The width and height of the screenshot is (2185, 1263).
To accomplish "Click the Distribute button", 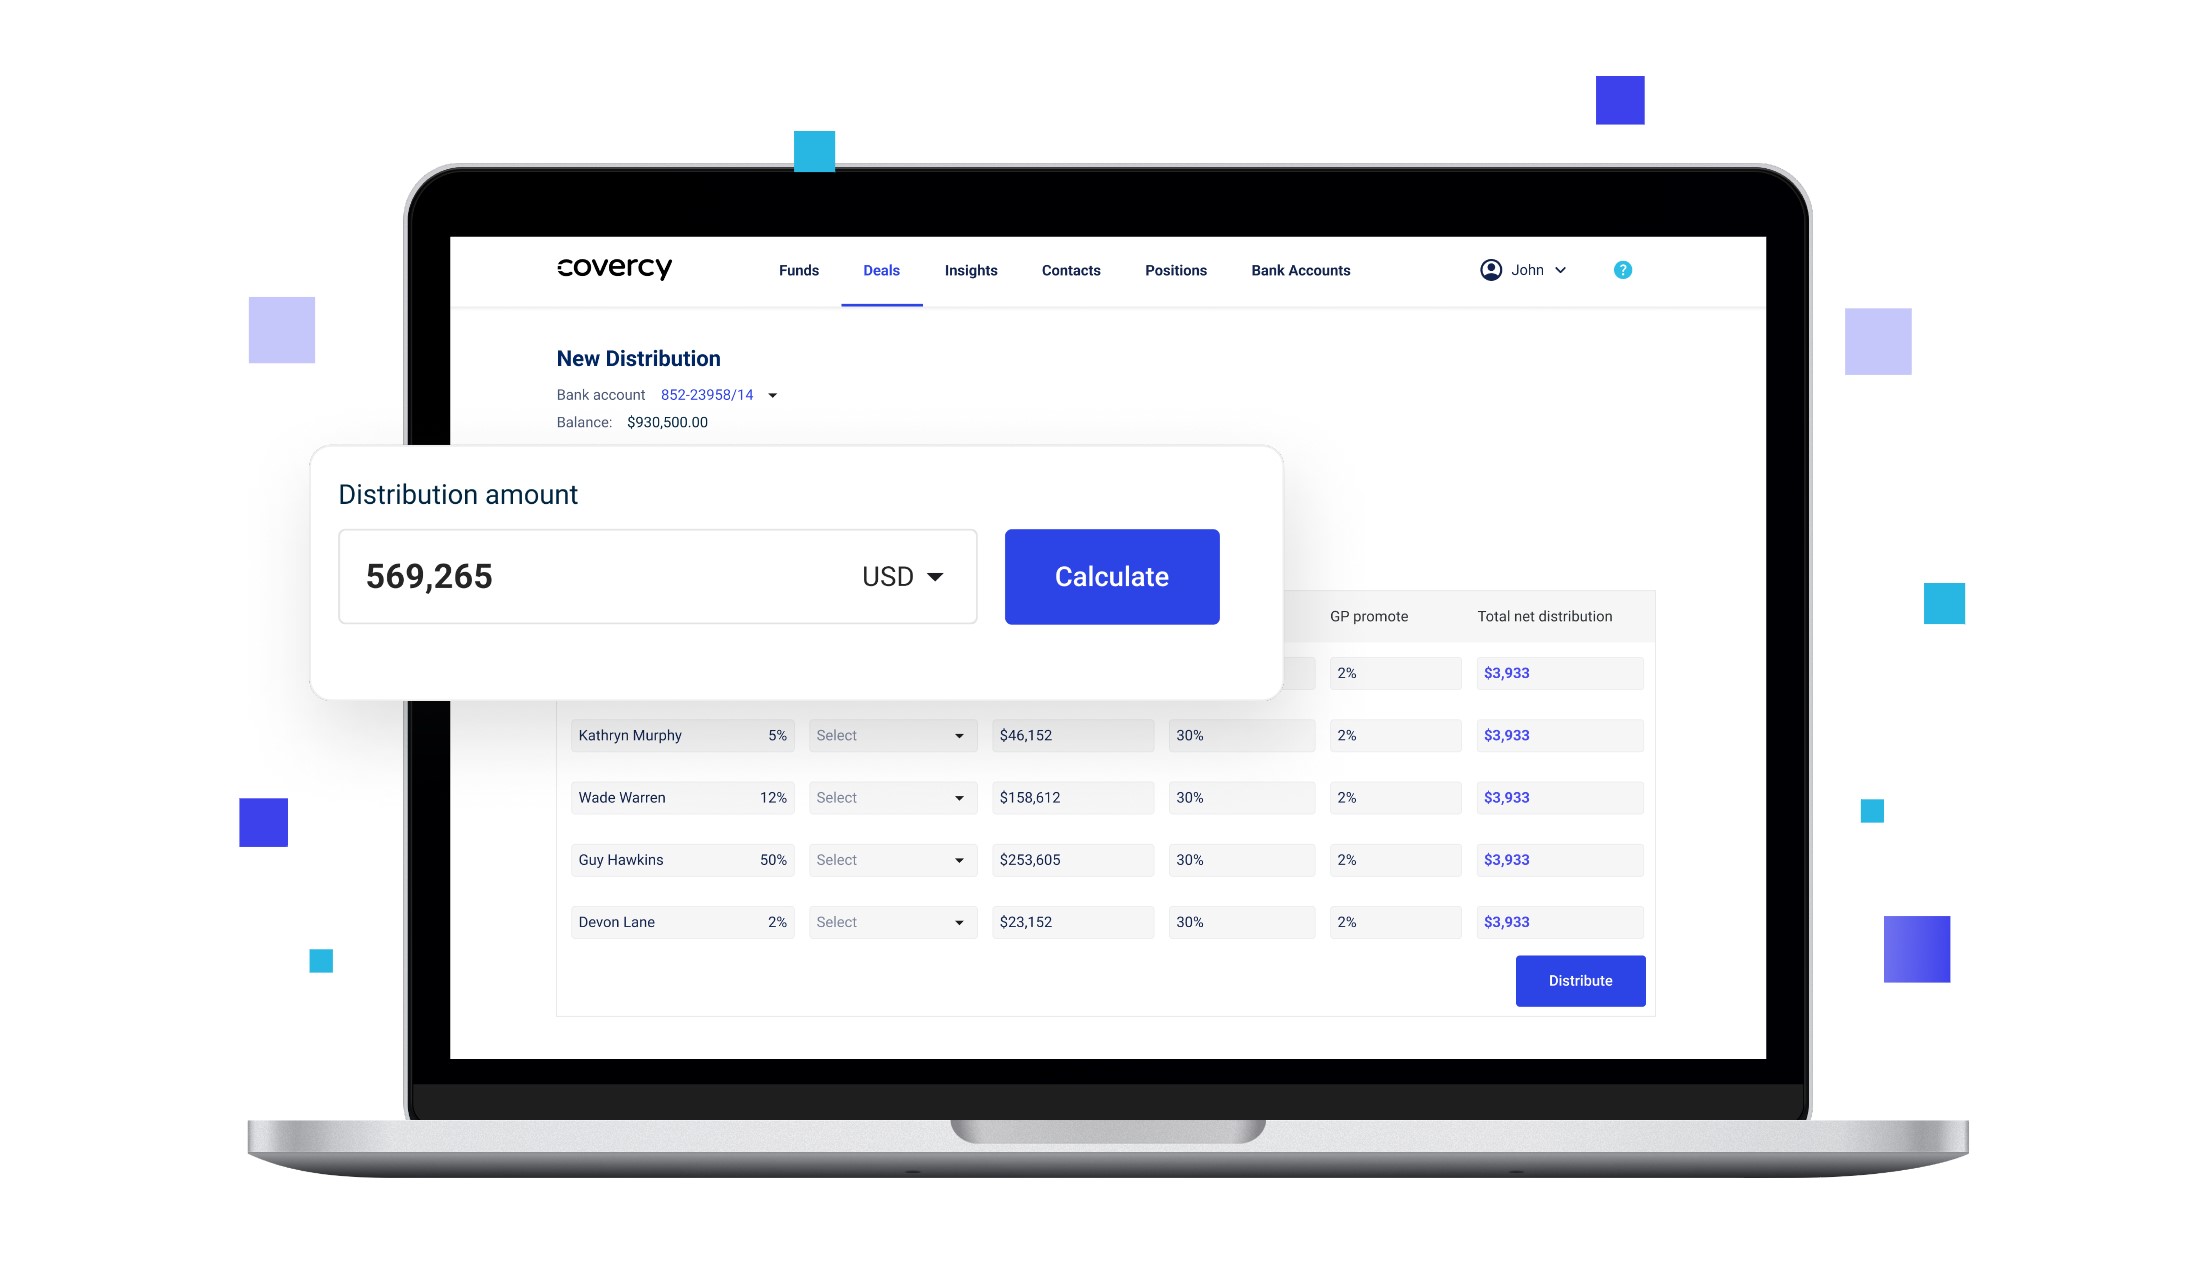I will pos(1581,979).
